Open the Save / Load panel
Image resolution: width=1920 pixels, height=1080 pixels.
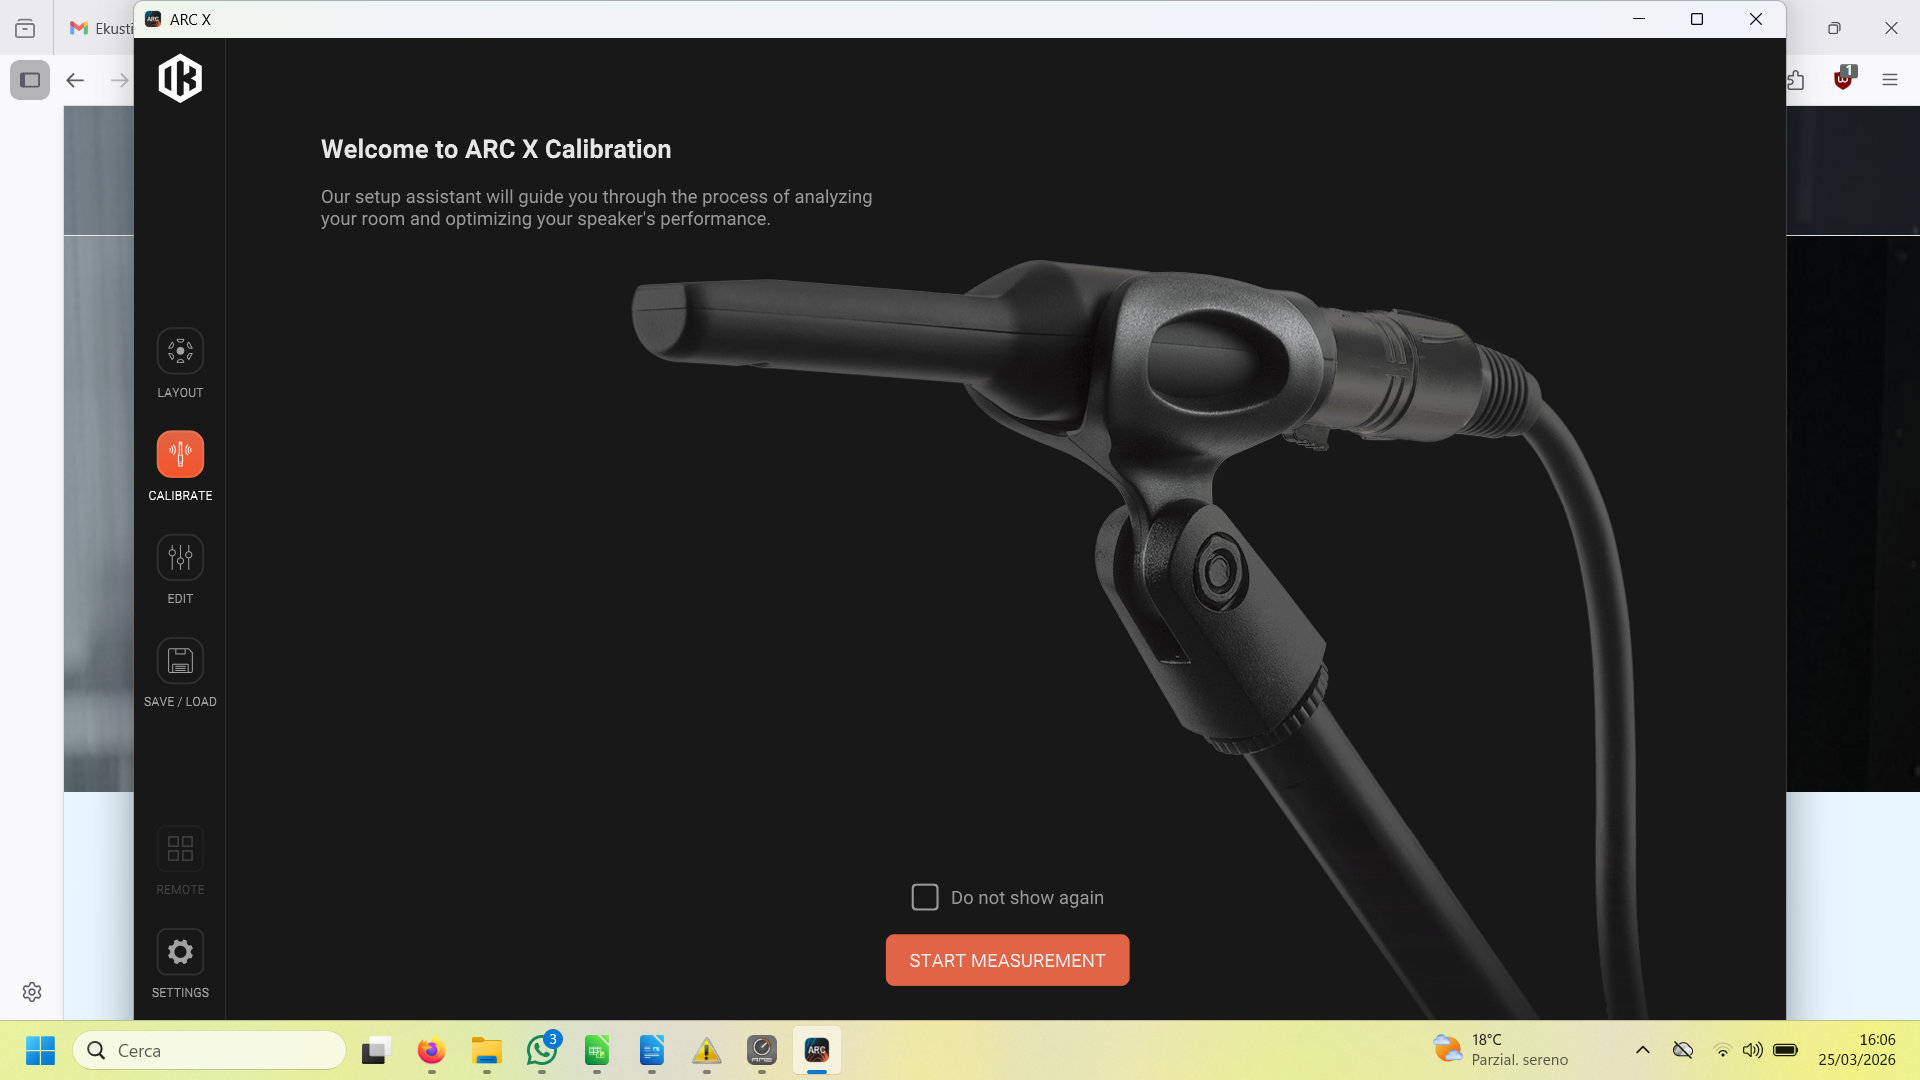[180, 661]
